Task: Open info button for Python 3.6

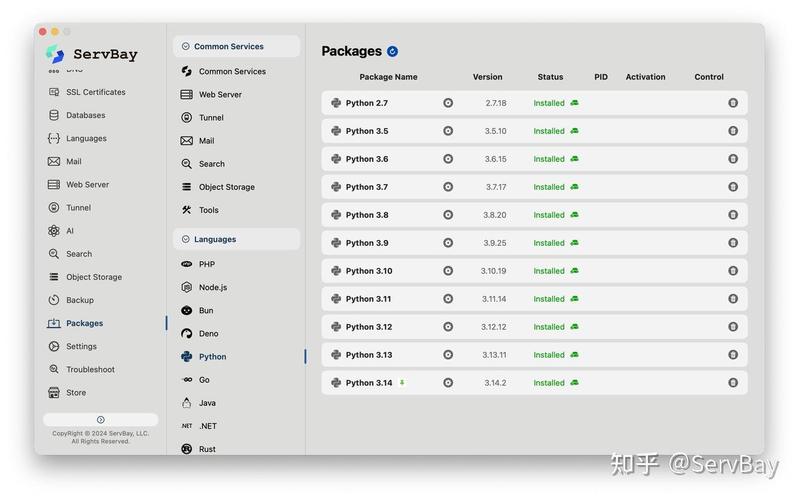Action: (x=448, y=159)
